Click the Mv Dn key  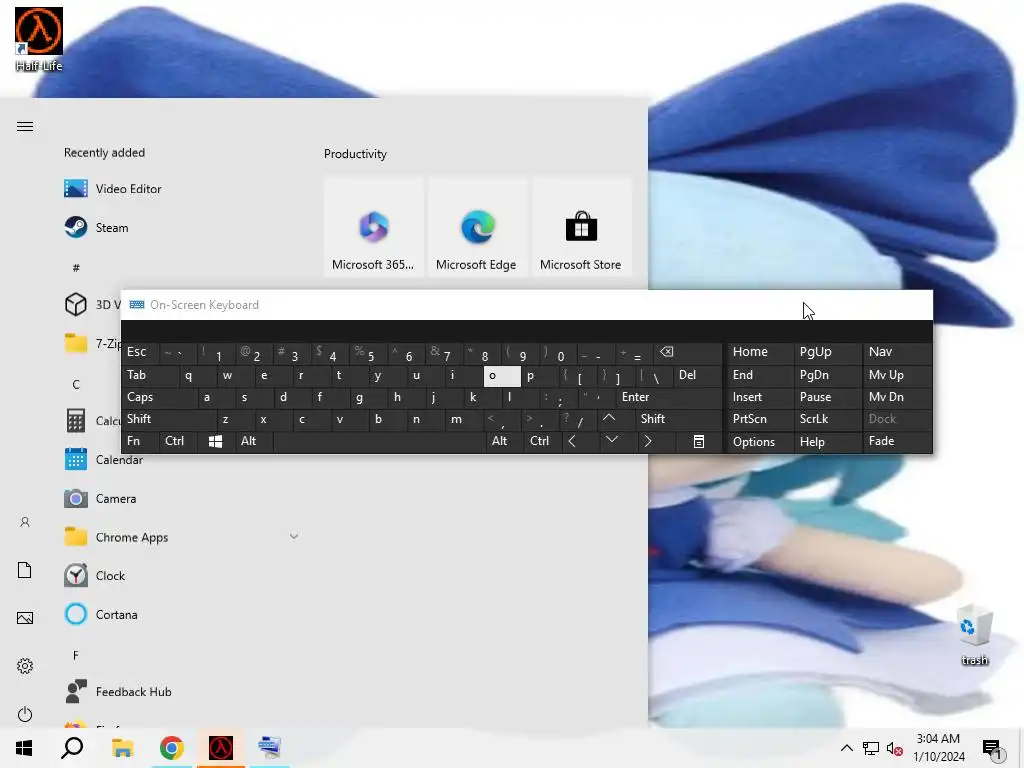897,397
